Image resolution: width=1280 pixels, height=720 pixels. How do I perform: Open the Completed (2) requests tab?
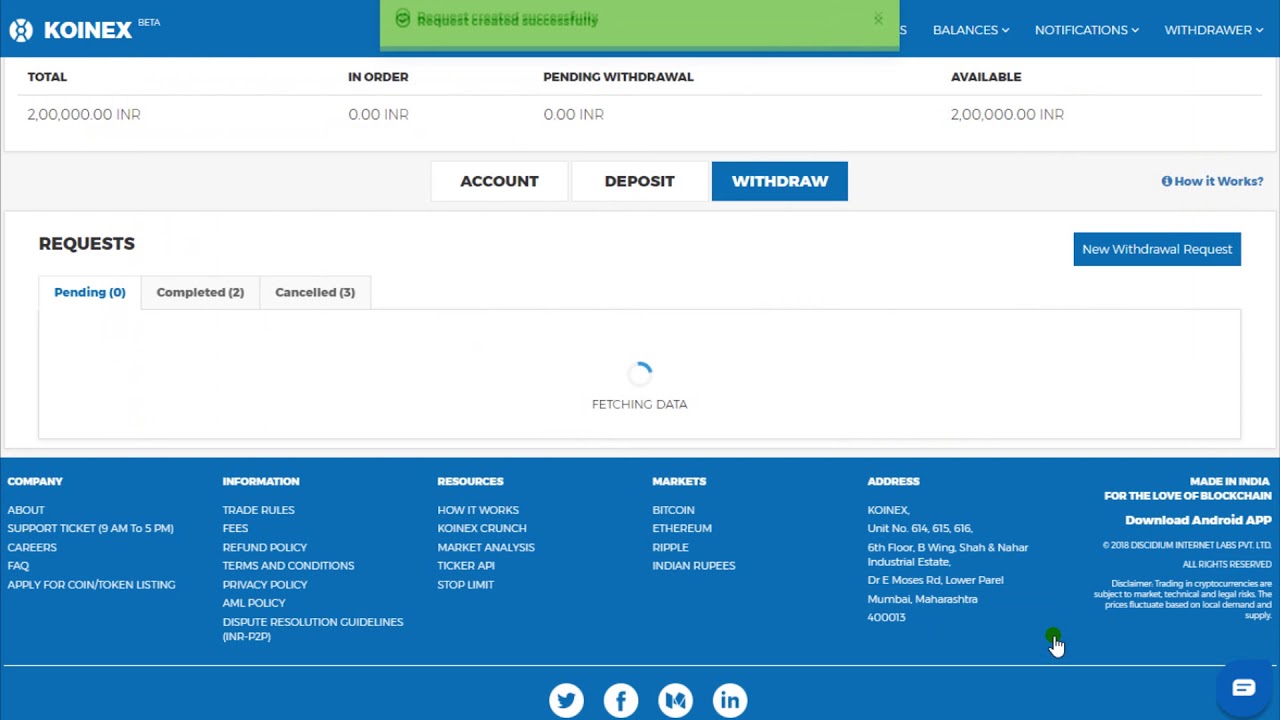(200, 292)
